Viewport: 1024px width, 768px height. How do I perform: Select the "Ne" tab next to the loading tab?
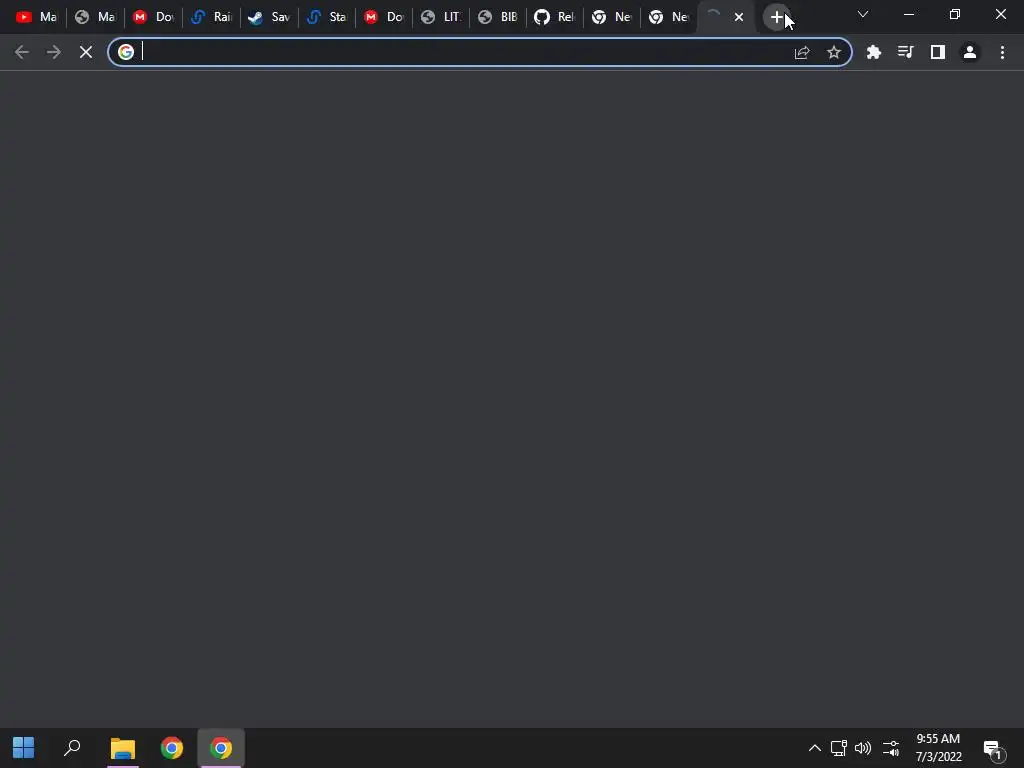[668, 17]
